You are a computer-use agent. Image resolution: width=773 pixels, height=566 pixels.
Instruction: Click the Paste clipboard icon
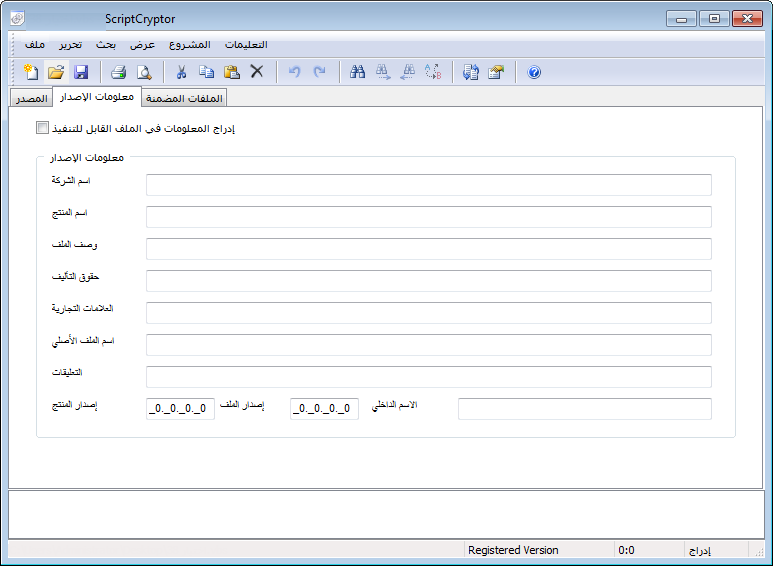(x=232, y=72)
